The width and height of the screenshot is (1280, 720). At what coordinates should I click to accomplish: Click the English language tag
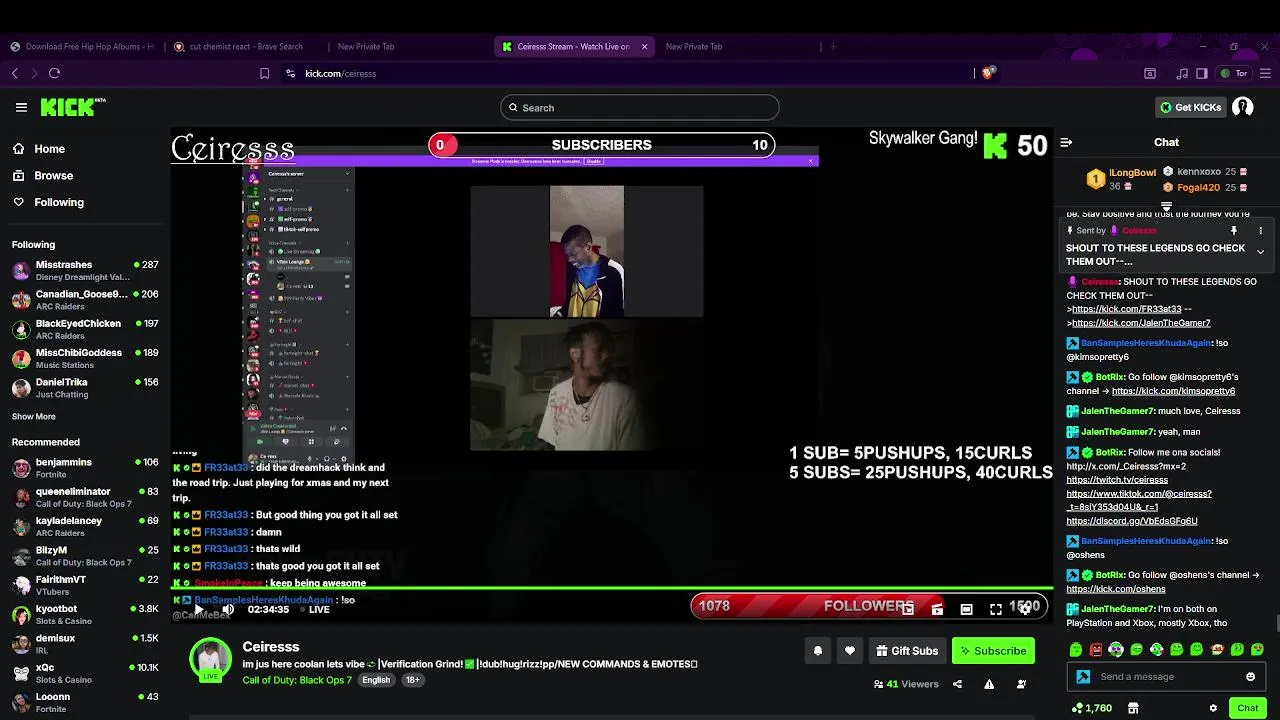pyautogui.click(x=376, y=680)
